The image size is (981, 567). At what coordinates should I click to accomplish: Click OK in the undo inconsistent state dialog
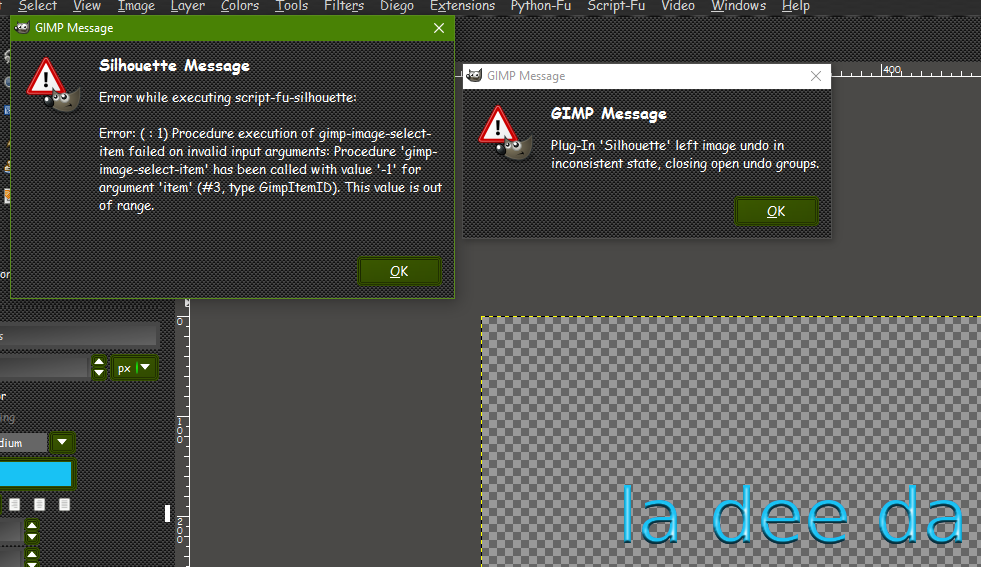click(x=776, y=211)
